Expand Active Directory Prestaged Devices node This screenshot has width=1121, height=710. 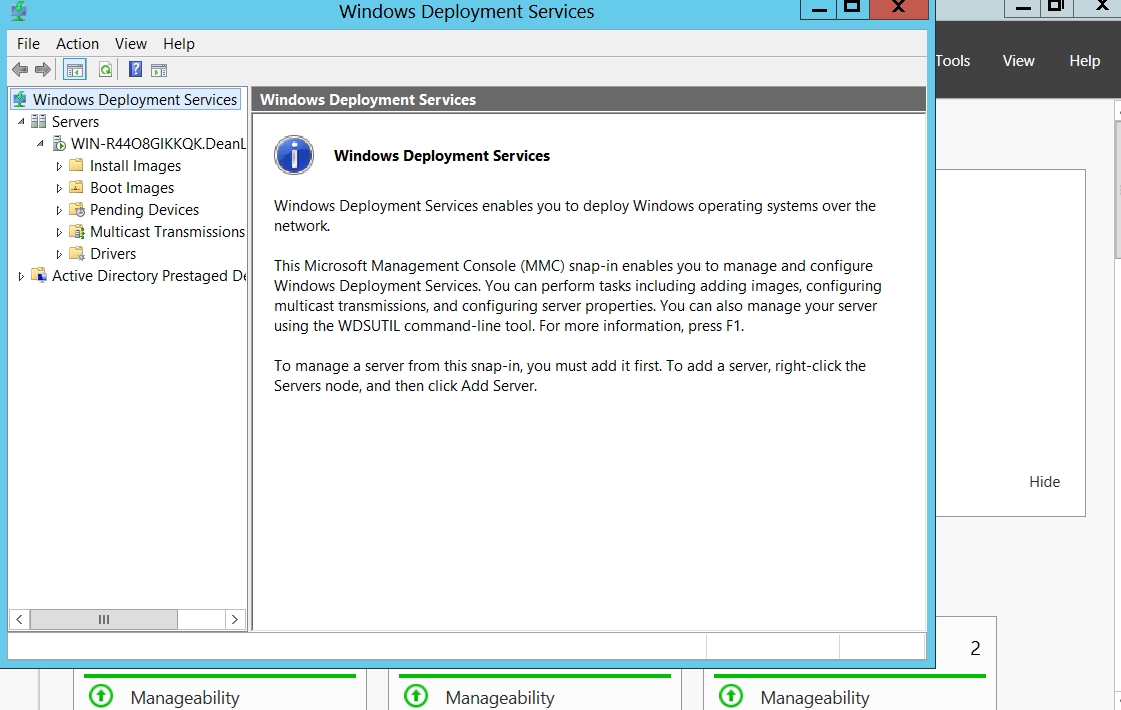pyautogui.click(x=22, y=276)
